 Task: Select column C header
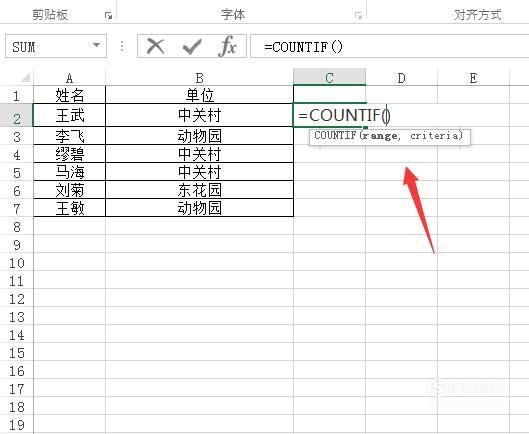tap(330, 77)
